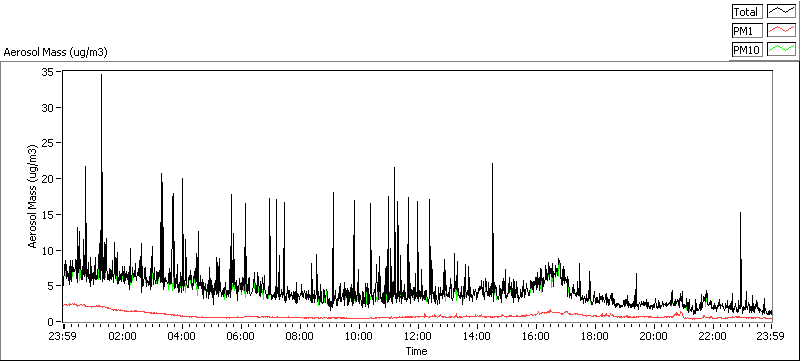Click the 35 value on y-axis
800x361 pixels.
[49, 72]
